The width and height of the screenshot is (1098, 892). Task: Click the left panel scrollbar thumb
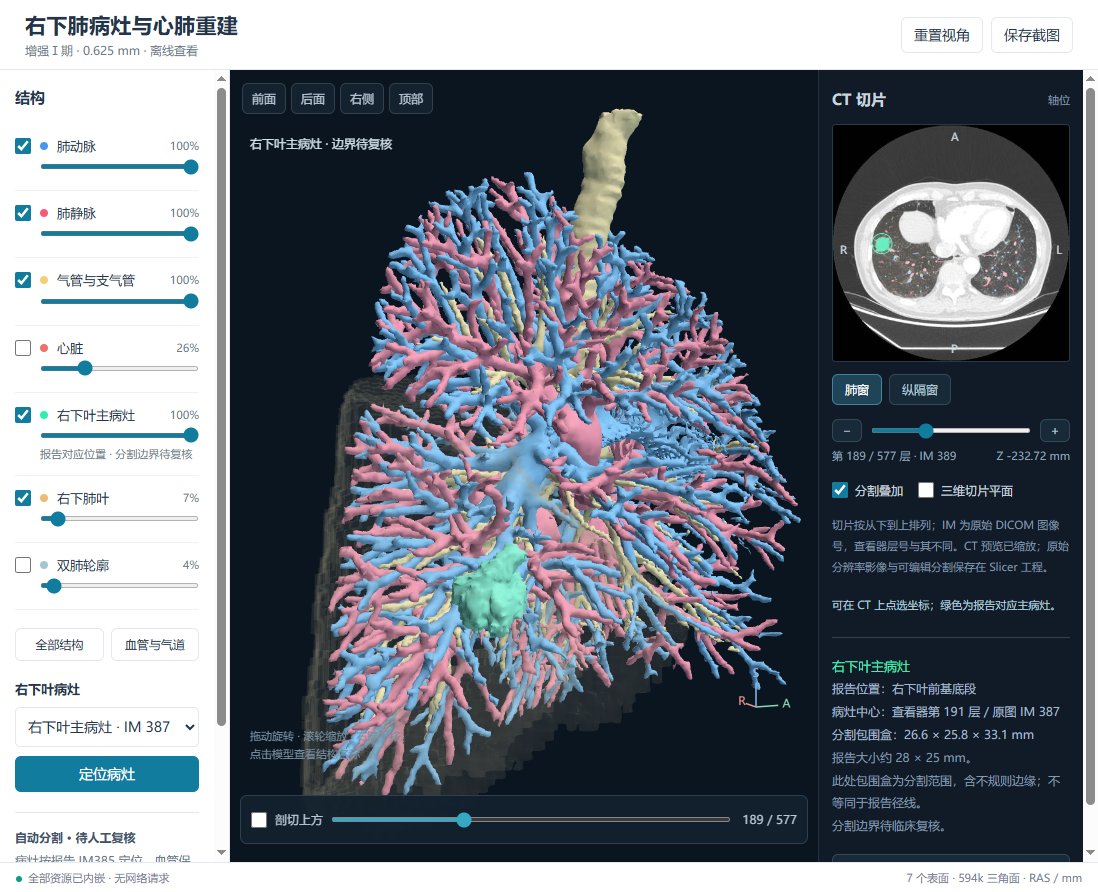click(x=222, y=406)
